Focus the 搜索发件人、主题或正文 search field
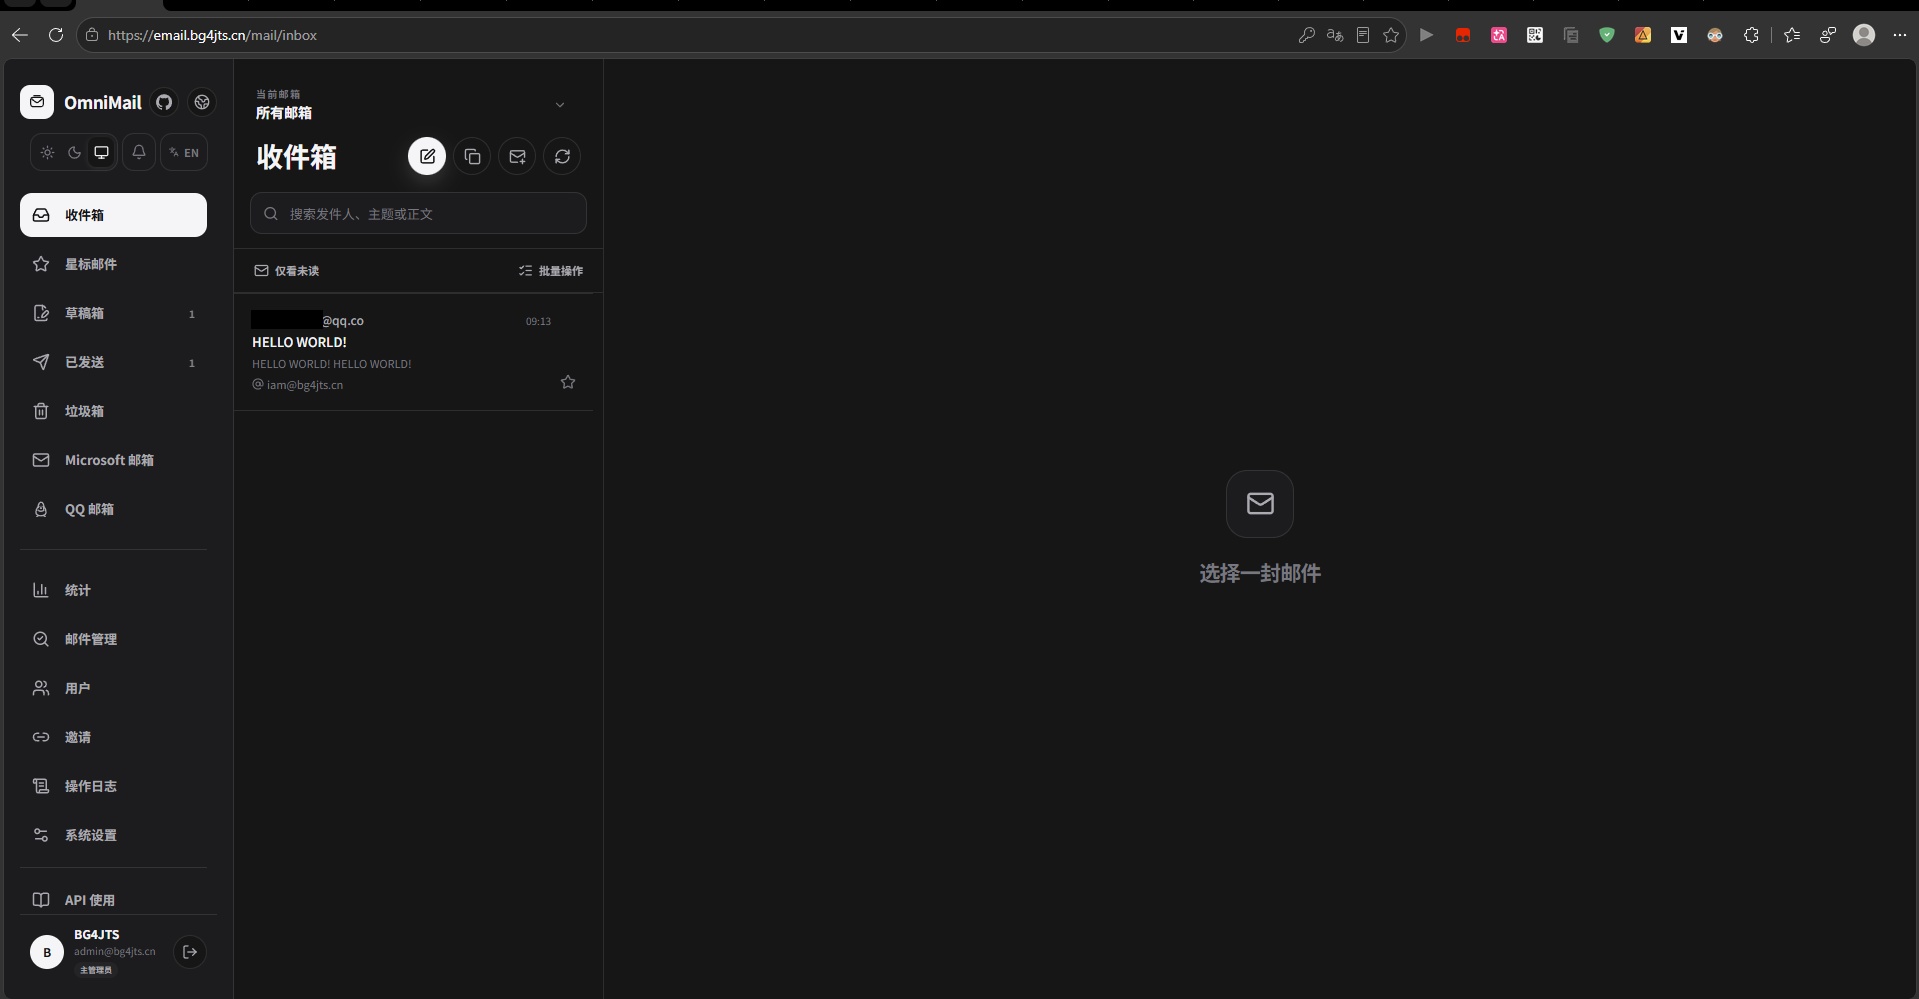Viewport: 1919px width, 999px height. click(418, 213)
